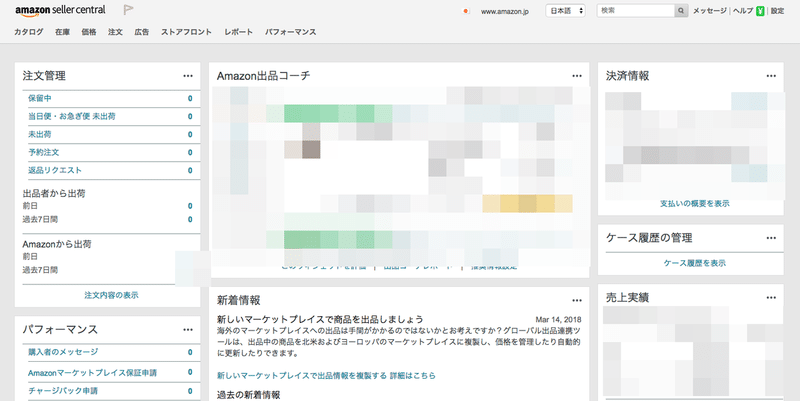Image resolution: width=800 pixels, height=401 pixels.
Task: Open the パフォーマンス widget options menu
Action: point(188,330)
